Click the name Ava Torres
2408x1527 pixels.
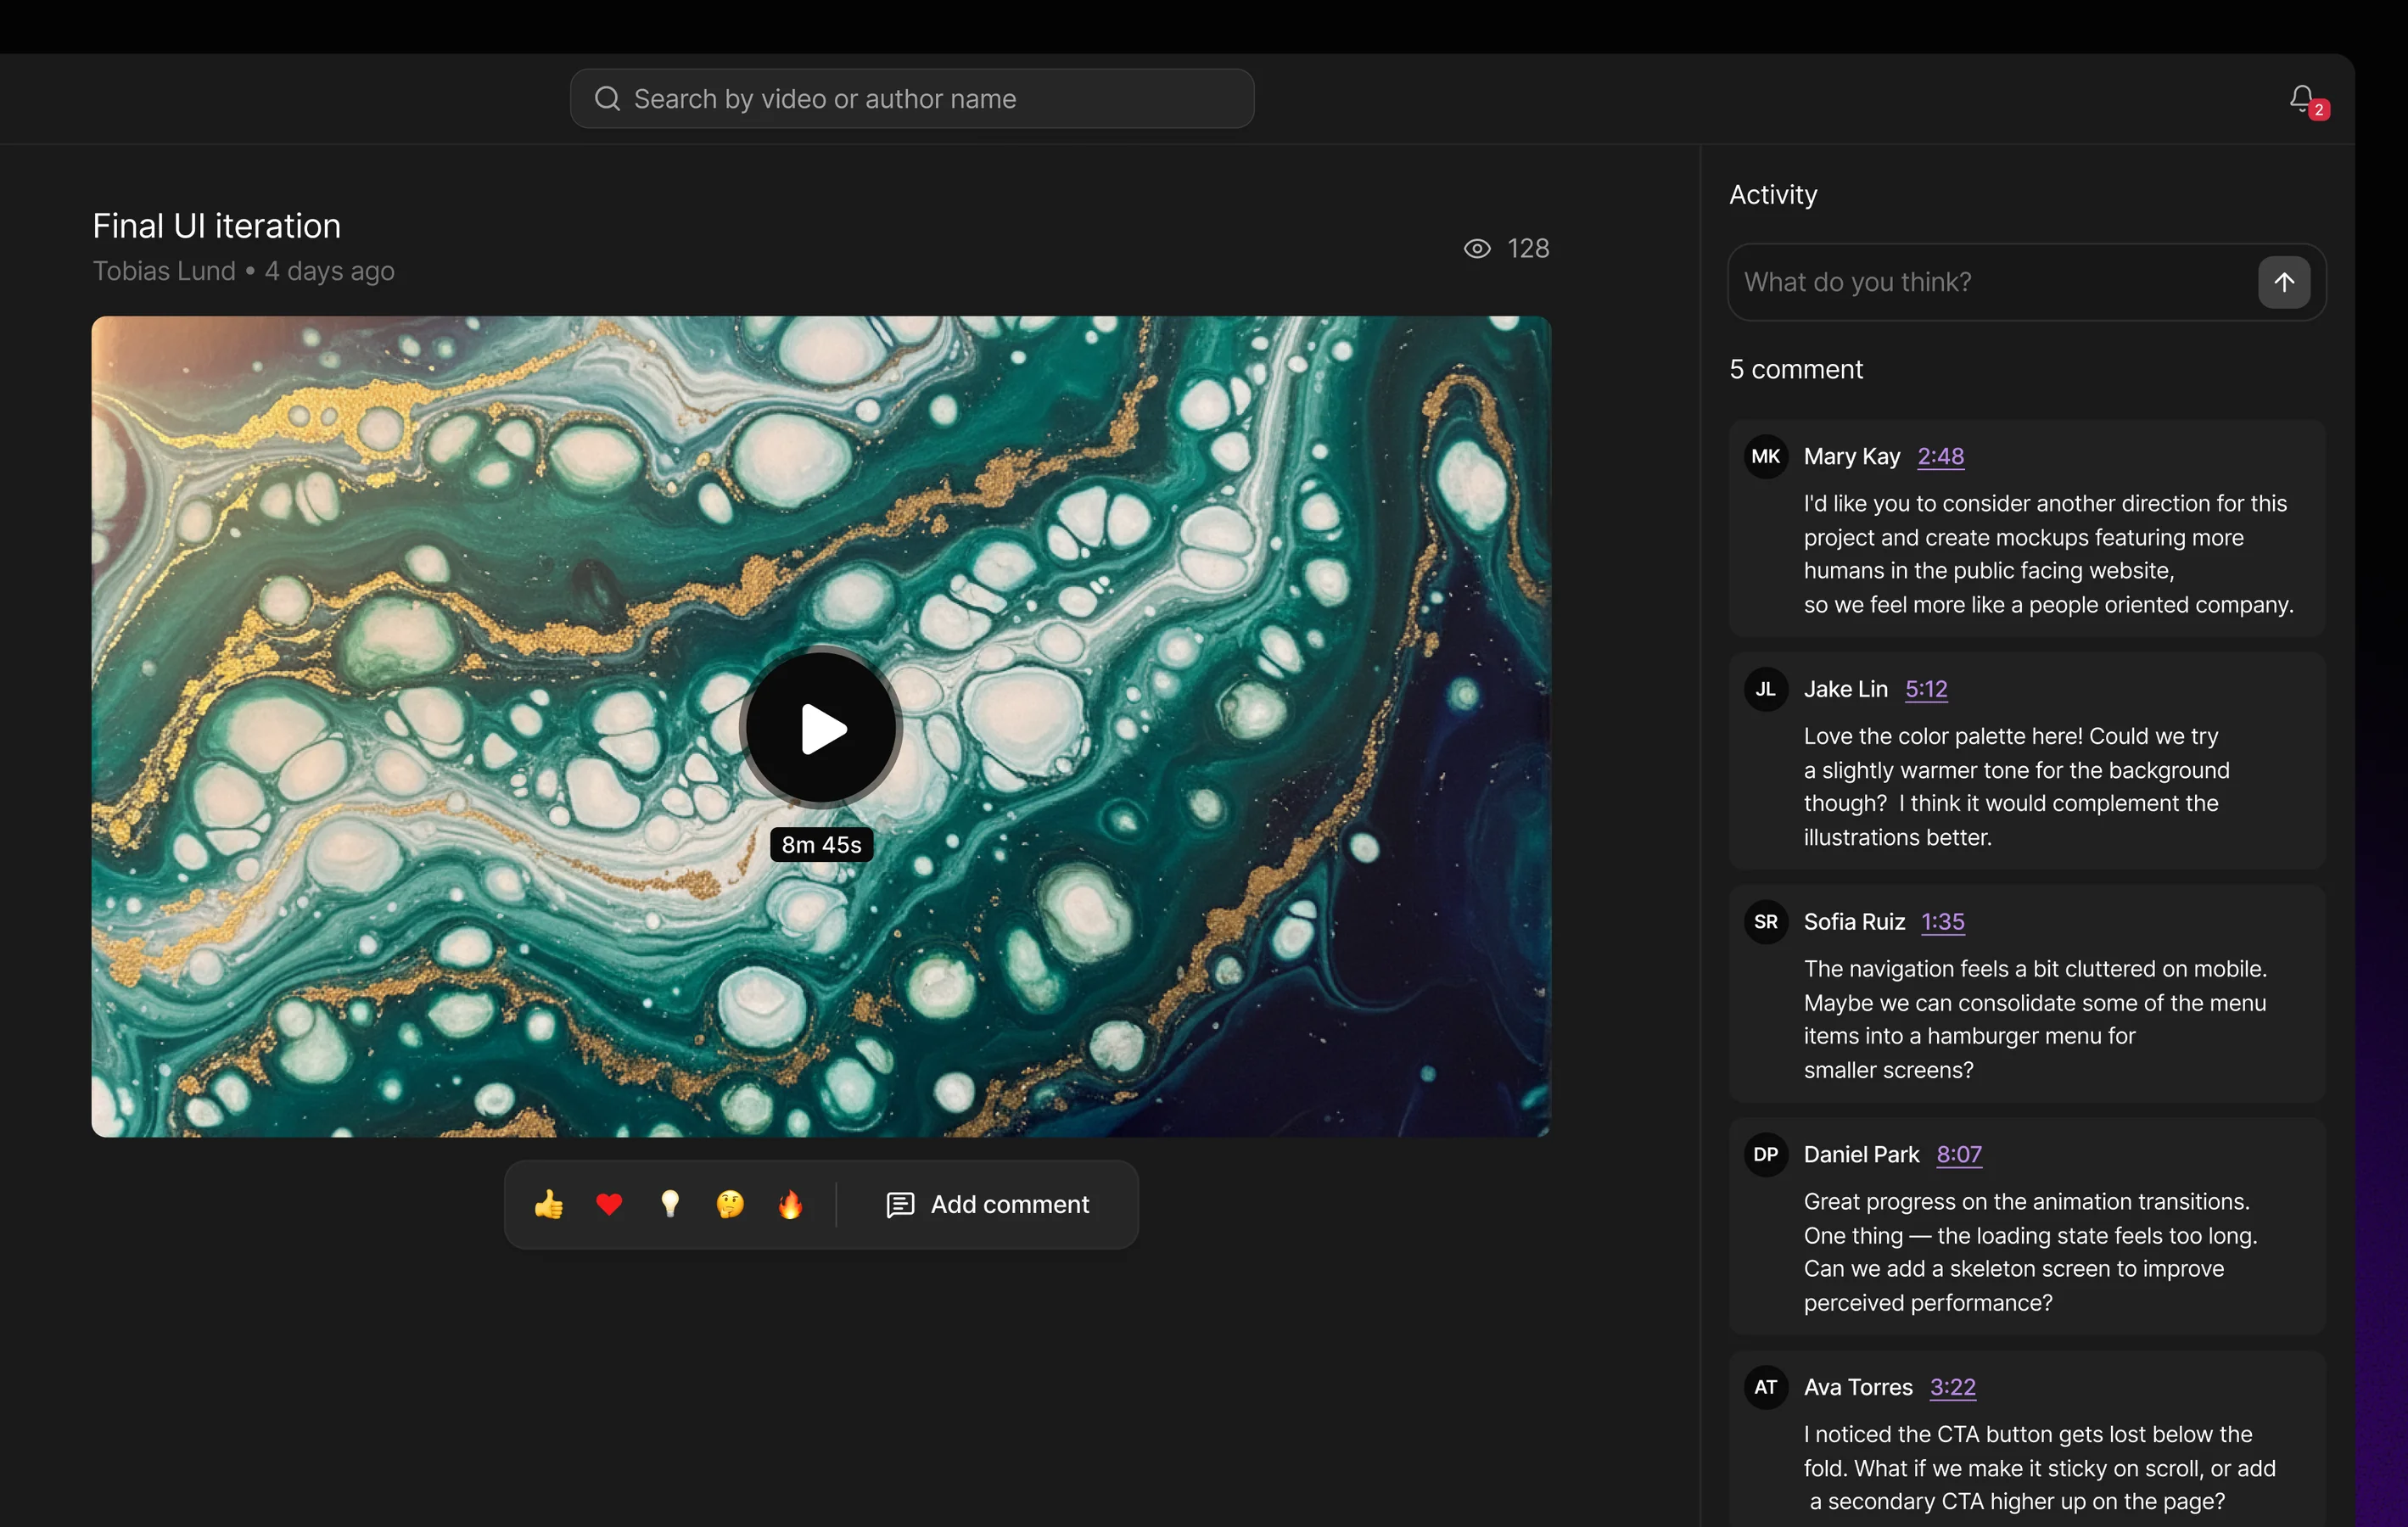[x=1858, y=1387]
